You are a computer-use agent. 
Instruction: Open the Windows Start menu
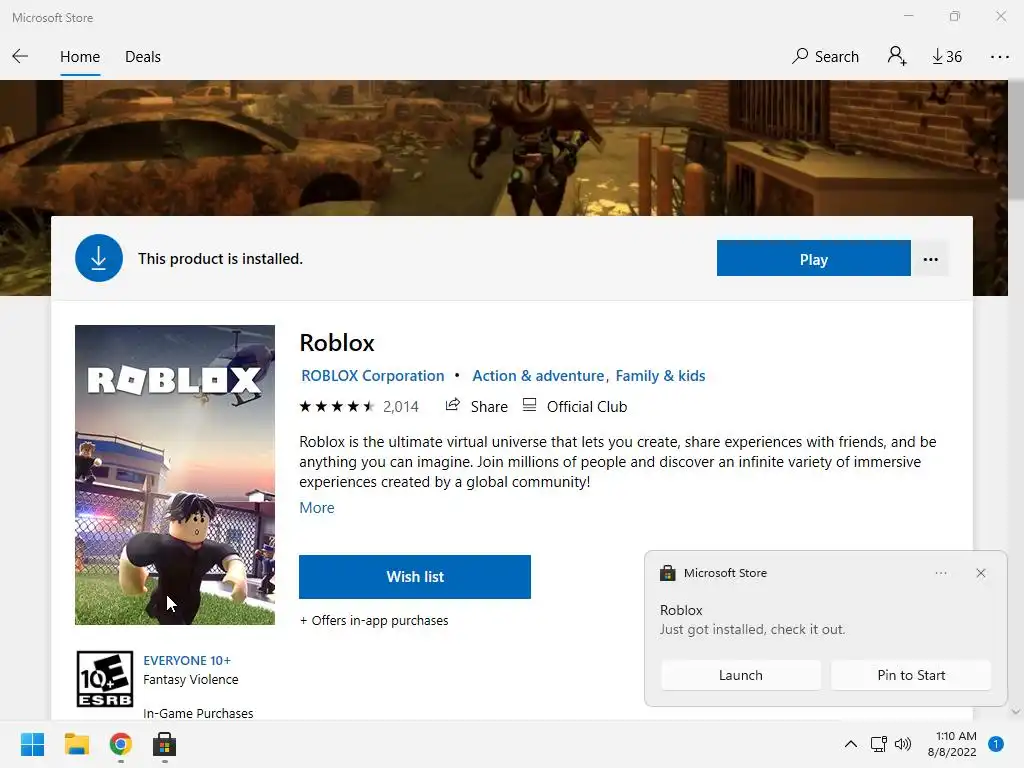pos(32,744)
